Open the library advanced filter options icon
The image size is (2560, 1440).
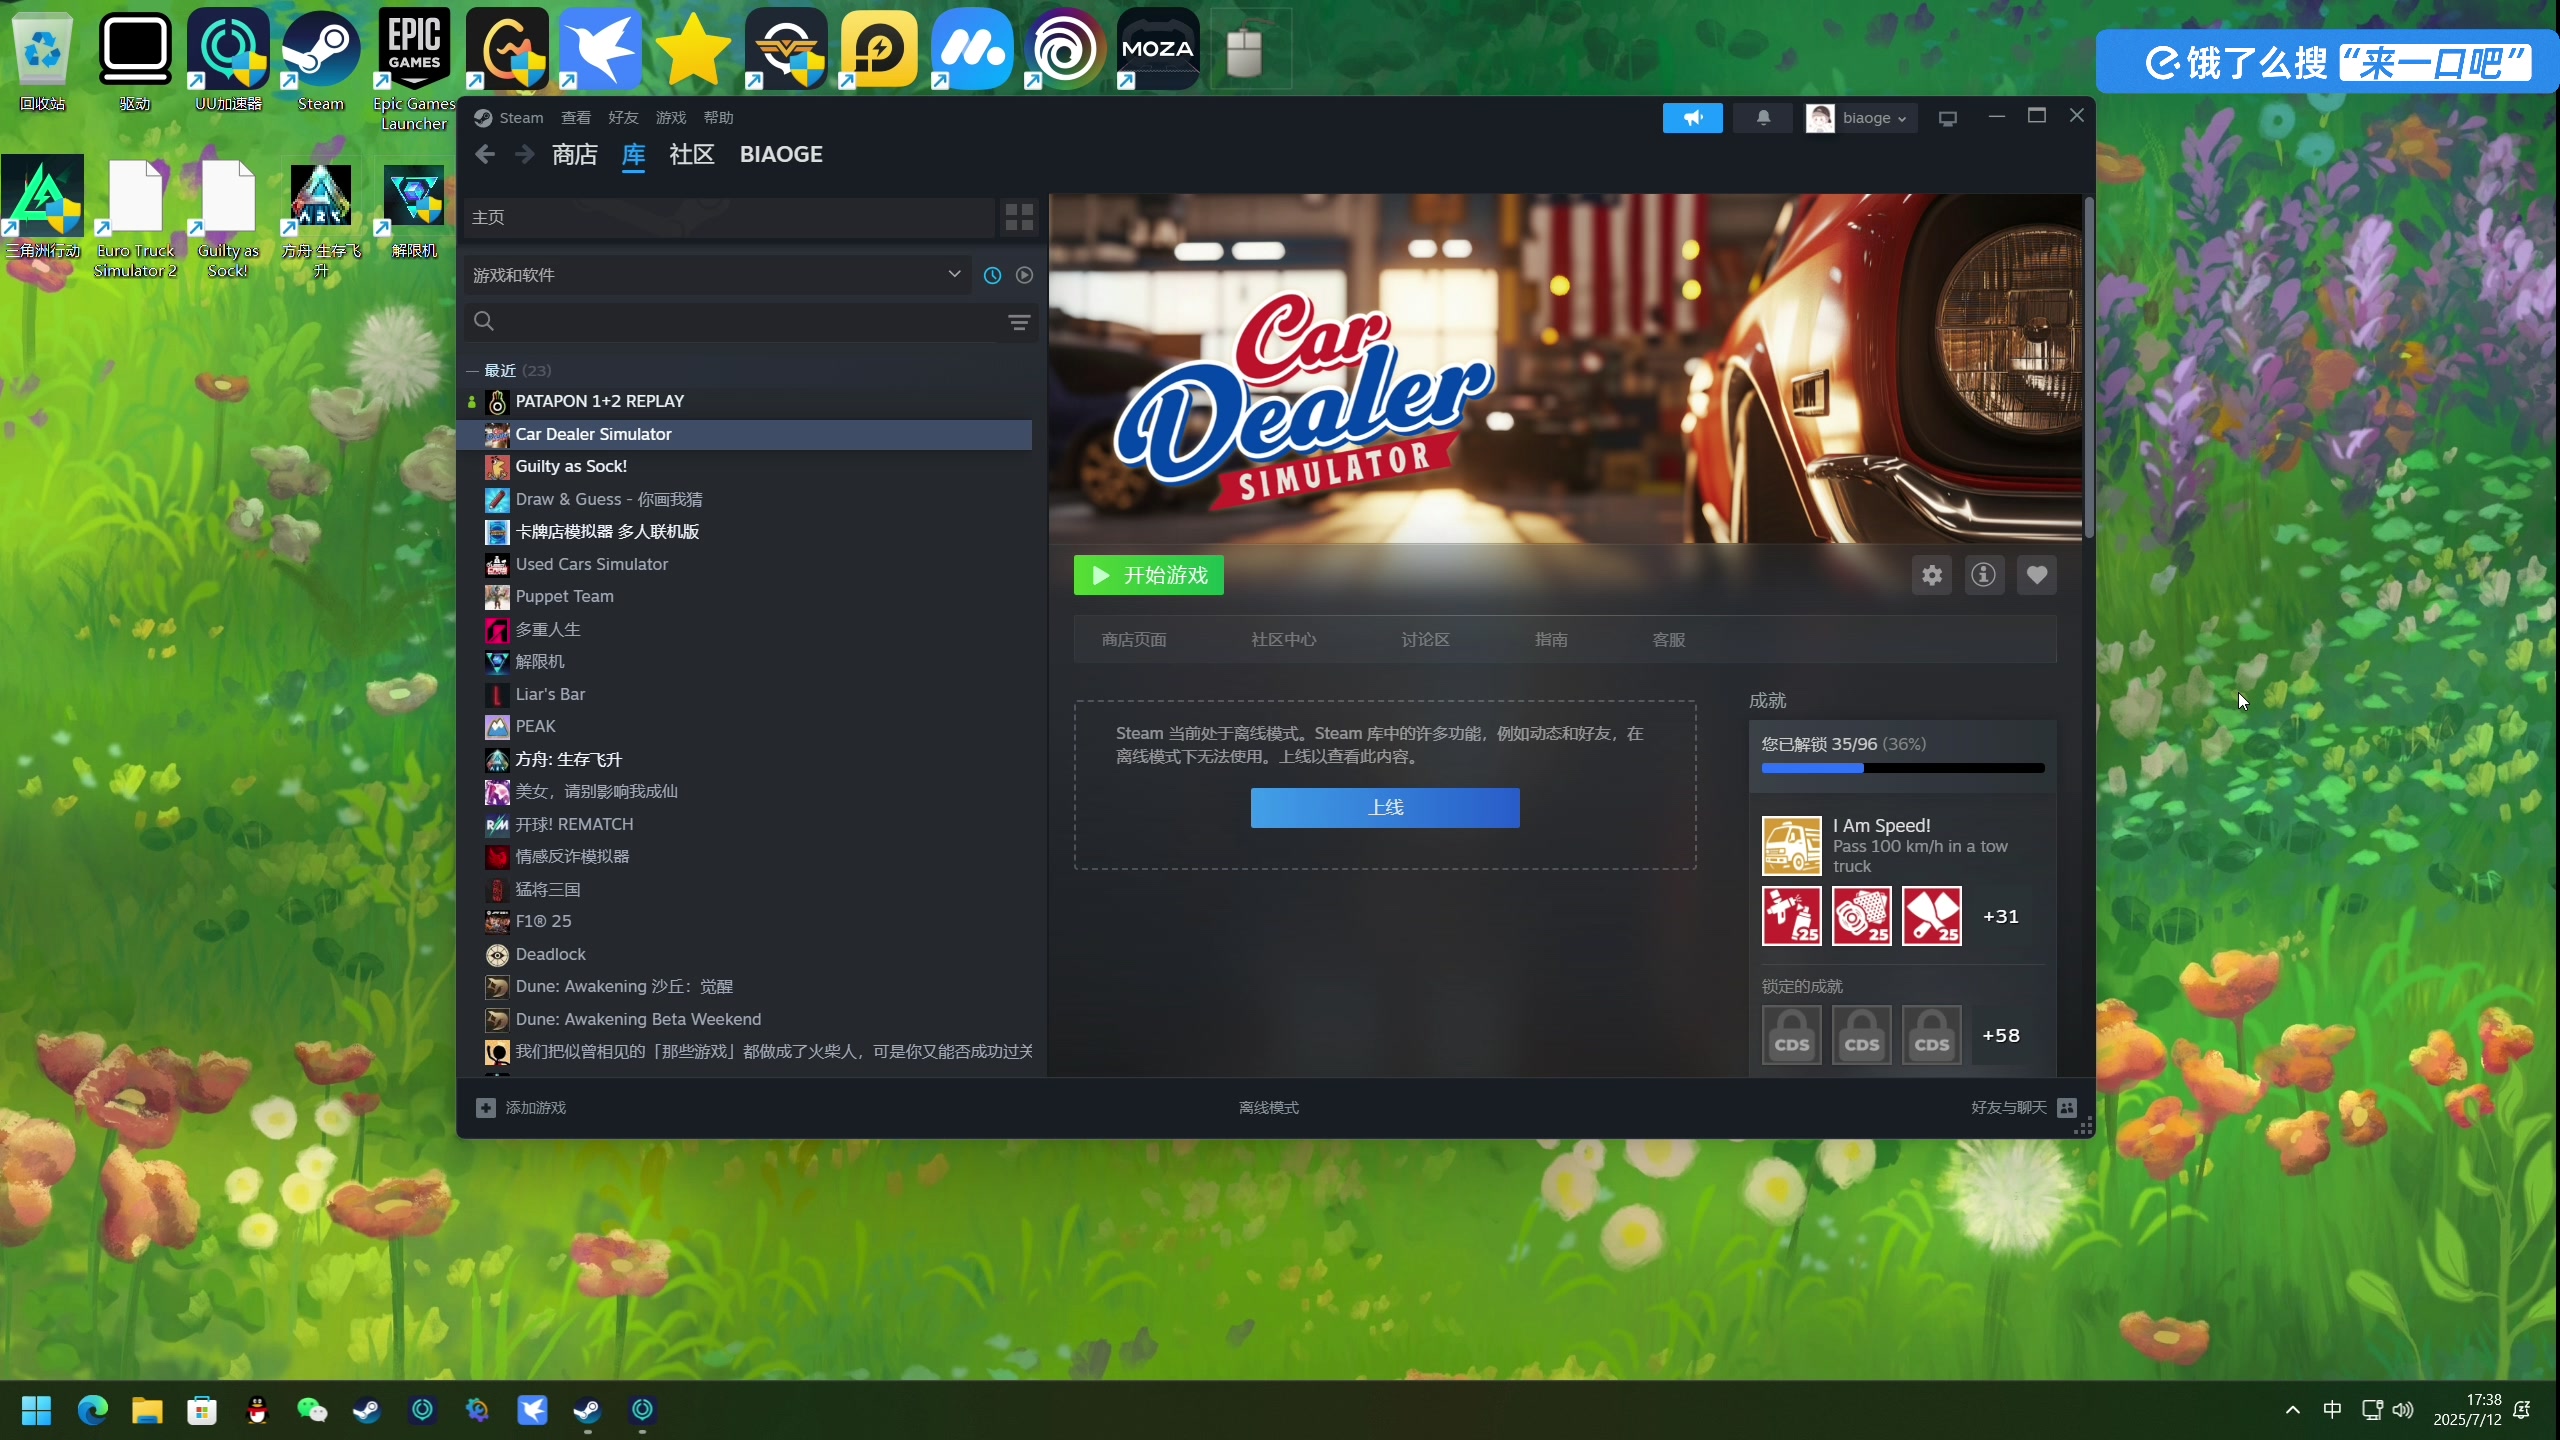pos(1019,322)
